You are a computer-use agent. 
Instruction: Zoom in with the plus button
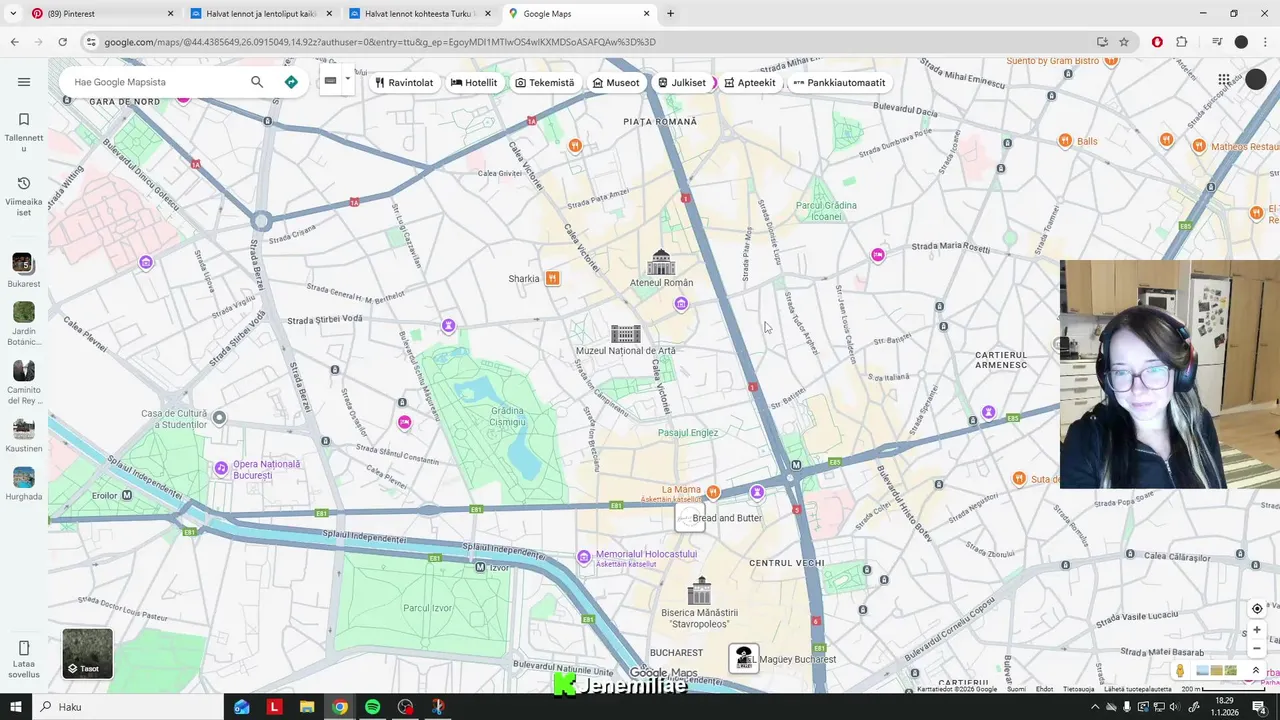1257,630
